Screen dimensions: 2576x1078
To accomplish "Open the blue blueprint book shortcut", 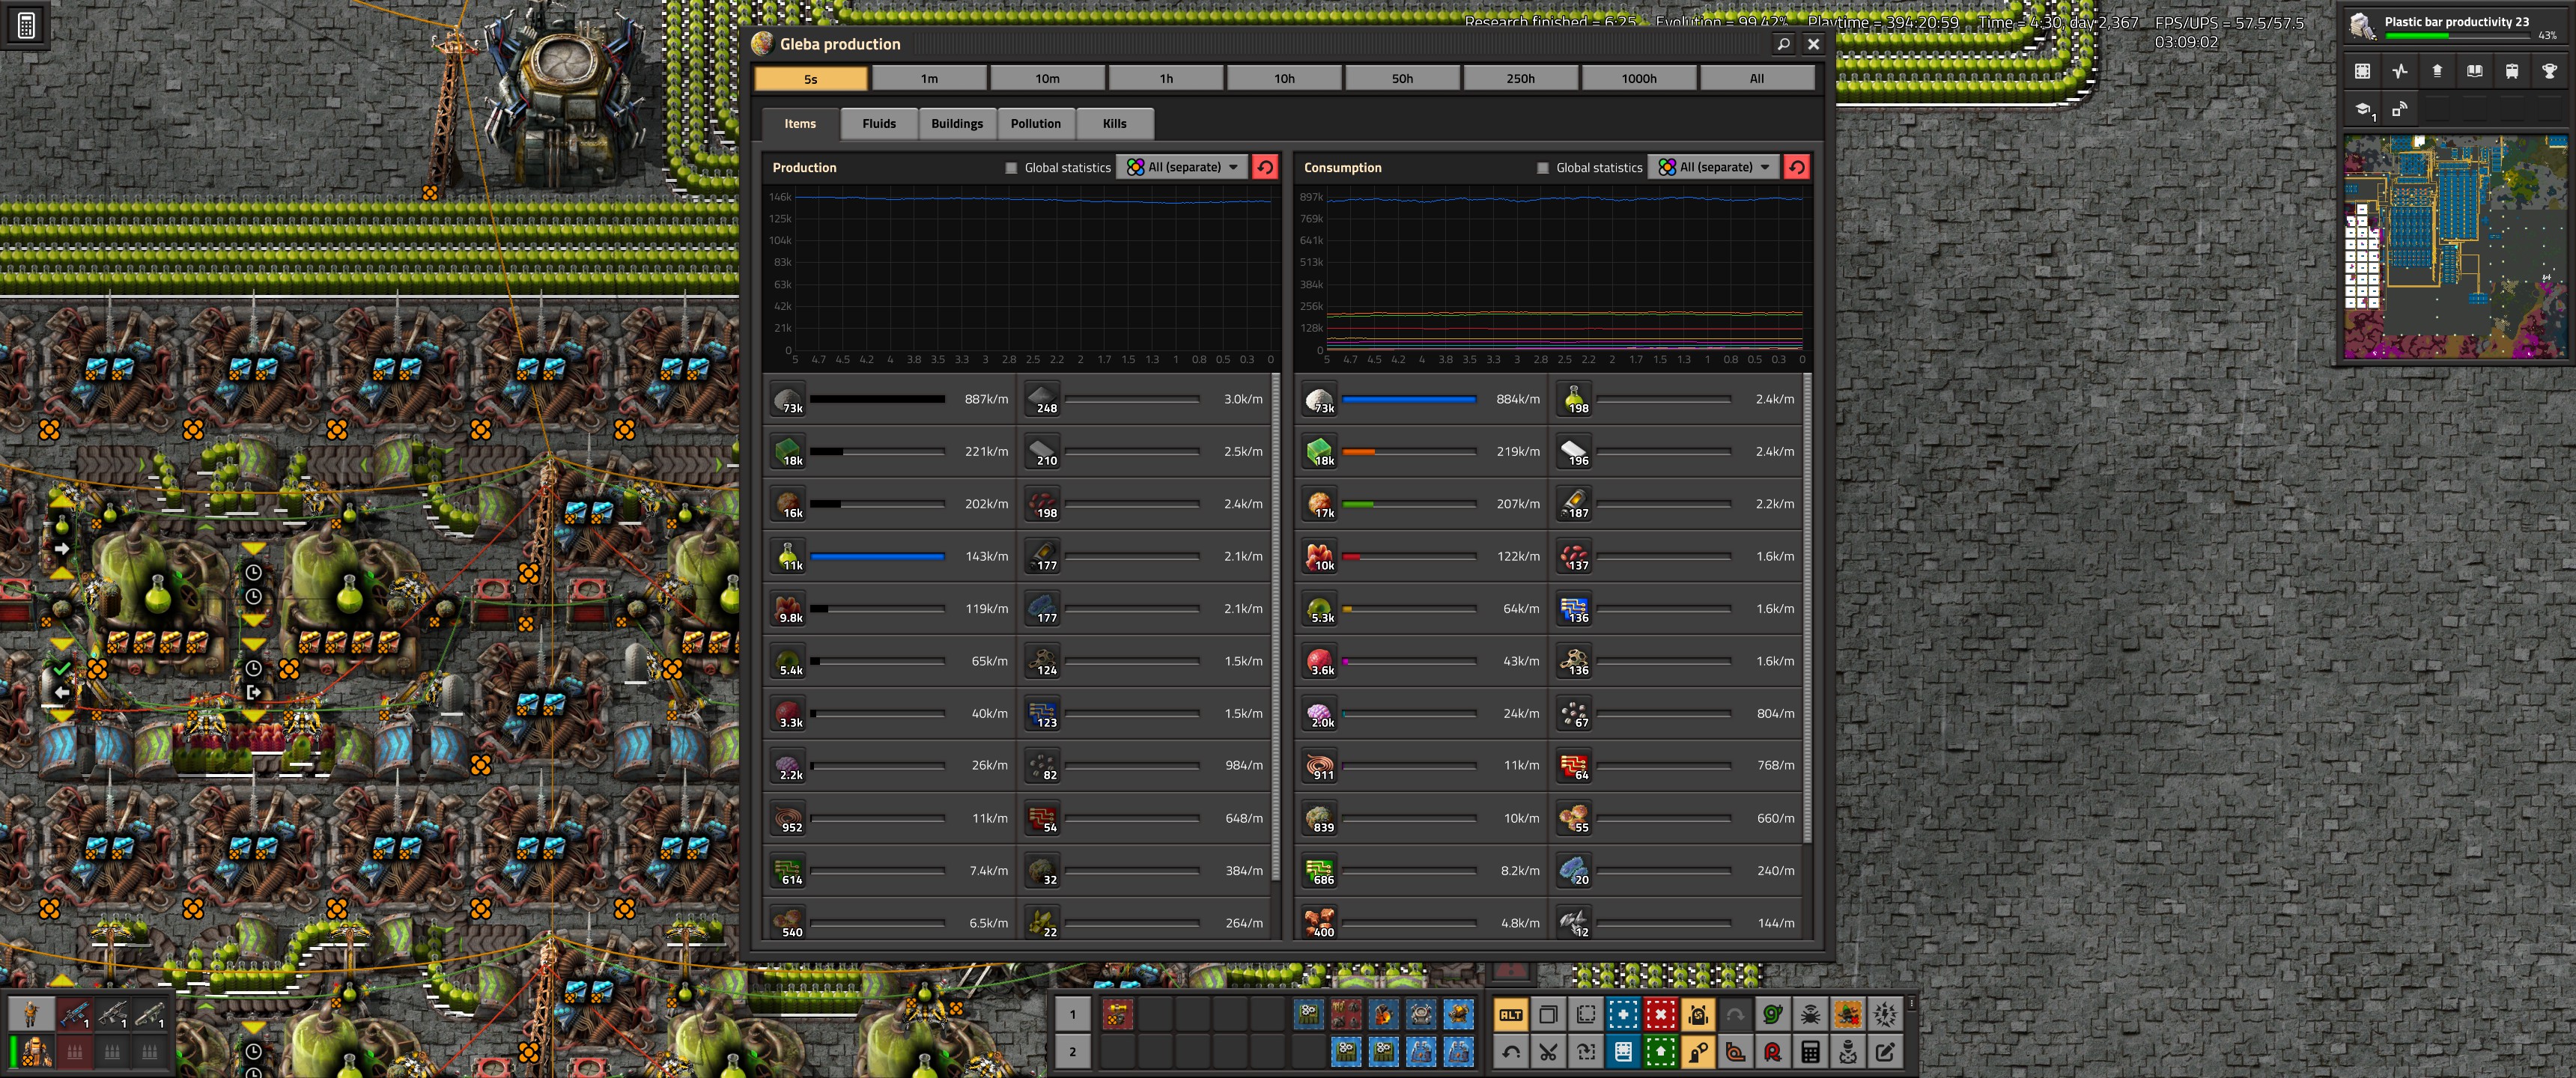I will 1623,1052.
